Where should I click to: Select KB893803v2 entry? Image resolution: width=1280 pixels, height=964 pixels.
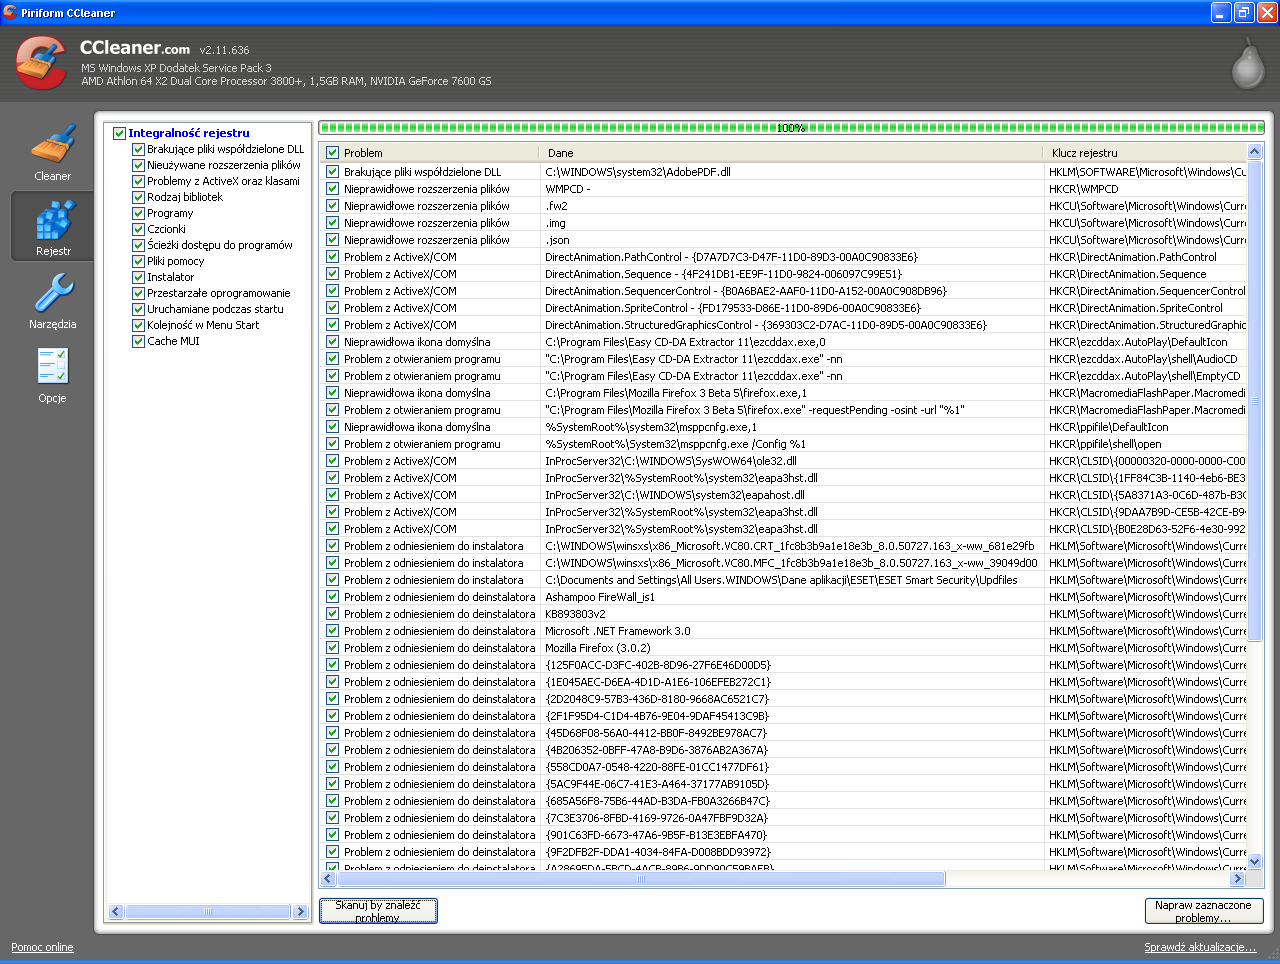[x=575, y=614]
